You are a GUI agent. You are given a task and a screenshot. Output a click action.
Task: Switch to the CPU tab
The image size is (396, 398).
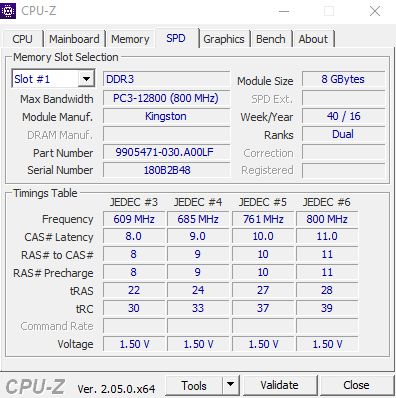(x=22, y=39)
